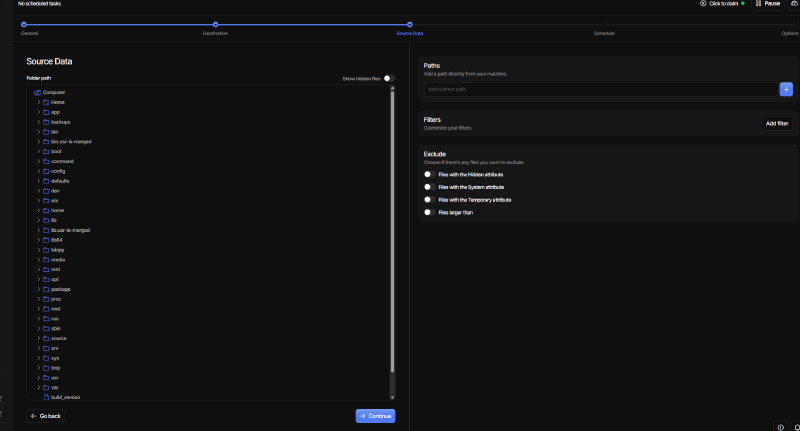800x431 pixels.
Task: Click the defaults folder icon
Action: pyautogui.click(x=46, y=181)
